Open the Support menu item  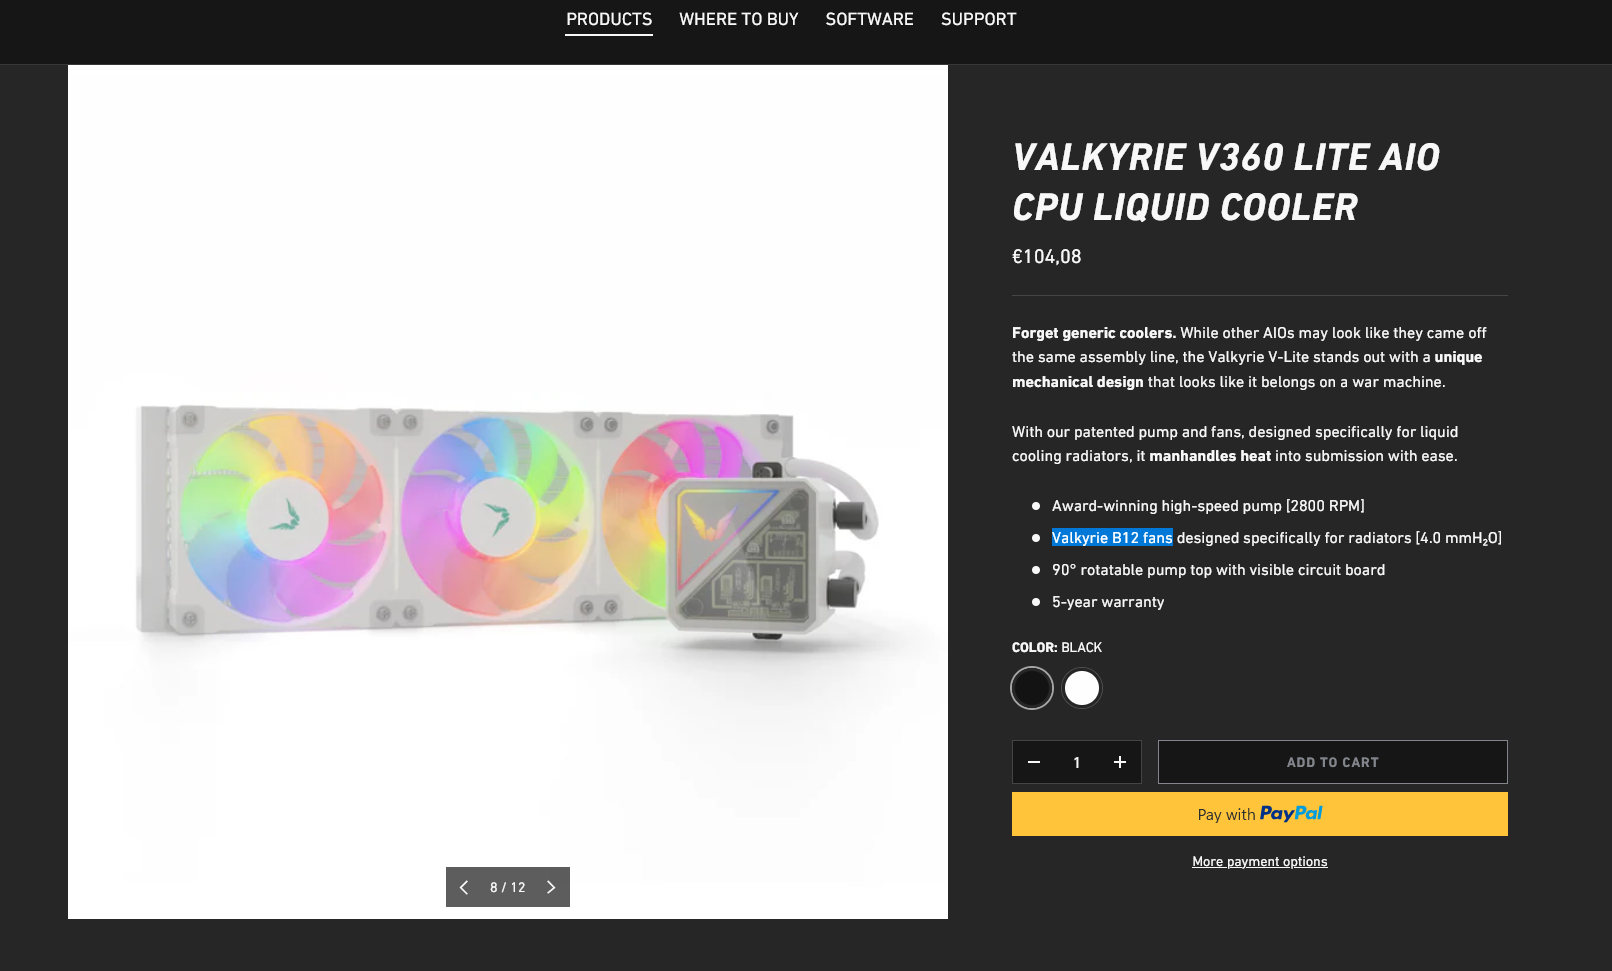[x=978, y=19]
